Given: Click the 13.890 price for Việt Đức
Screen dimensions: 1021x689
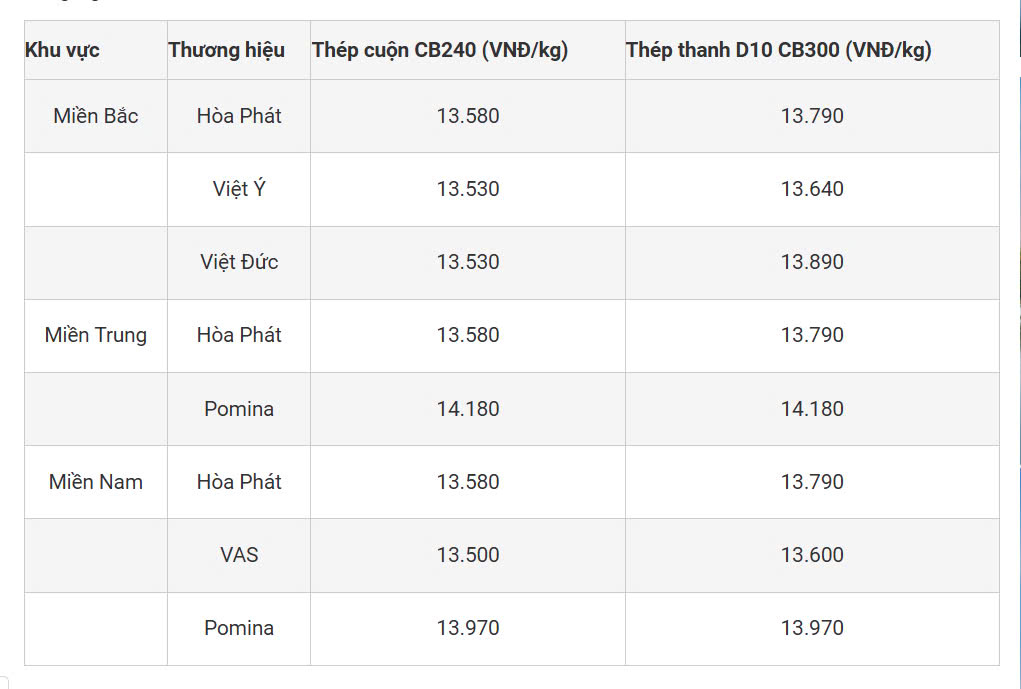Looking at the screenshot, I should [x=812, y=262].
